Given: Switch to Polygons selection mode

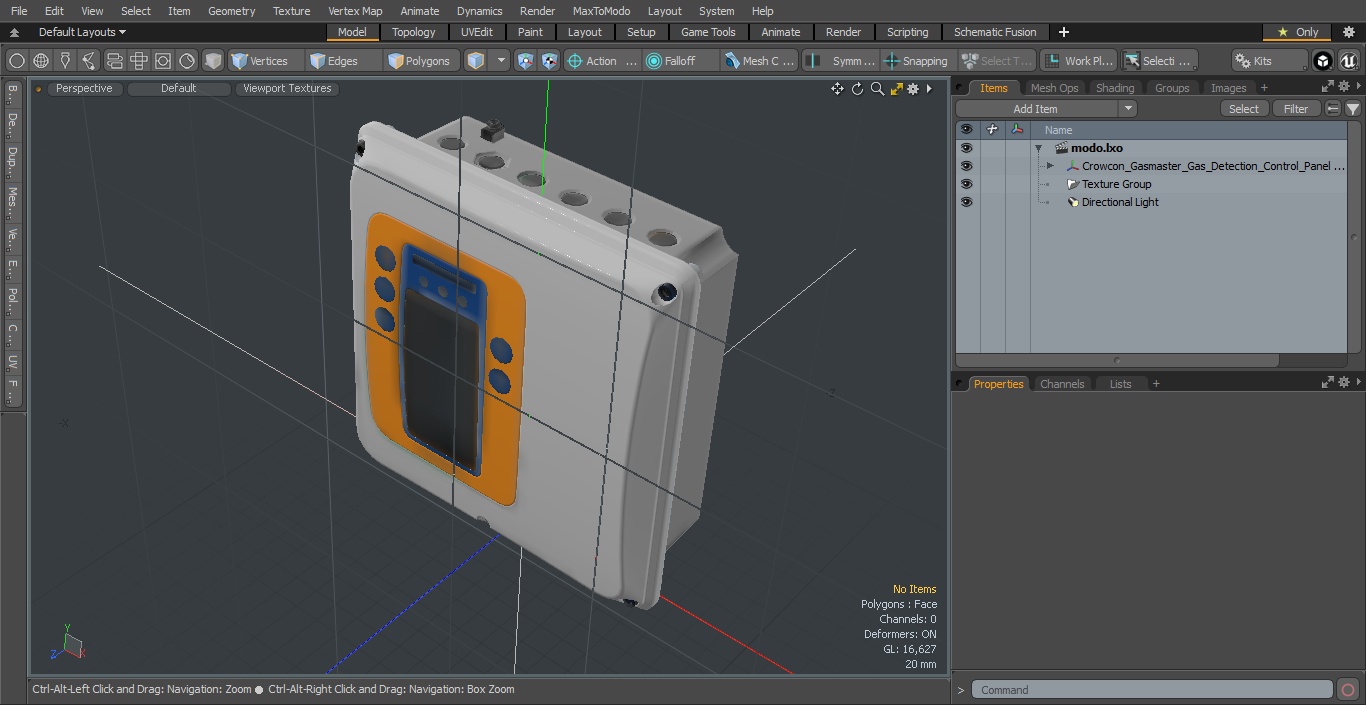Looking at the screenshot, I should tap(419, 61).
